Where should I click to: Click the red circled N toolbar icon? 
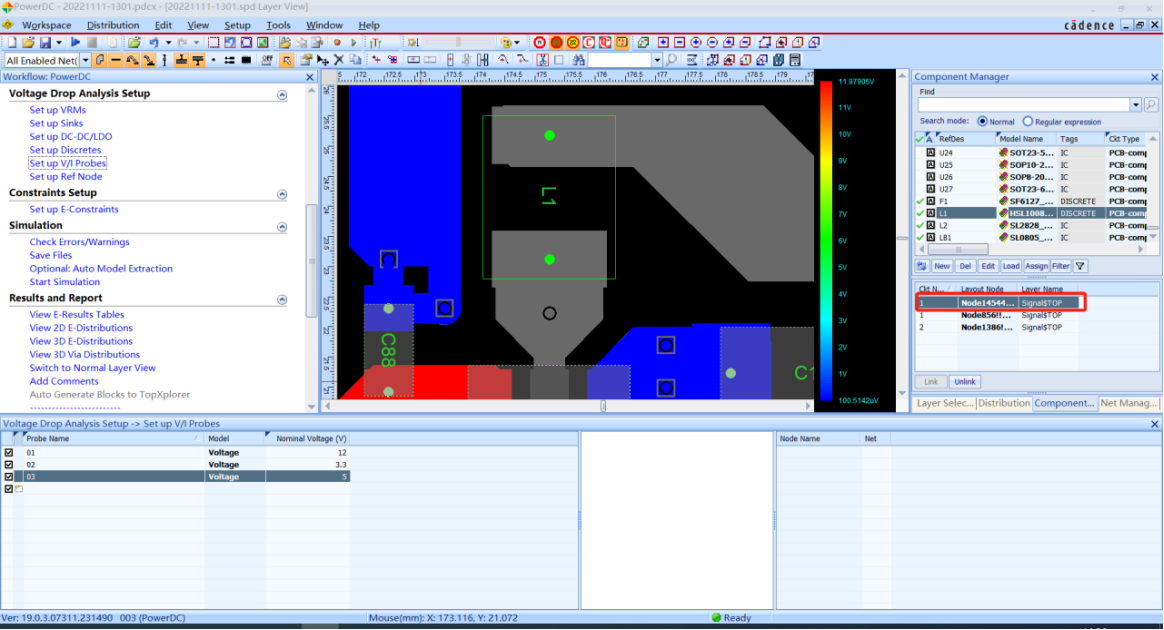coord(540,42)
